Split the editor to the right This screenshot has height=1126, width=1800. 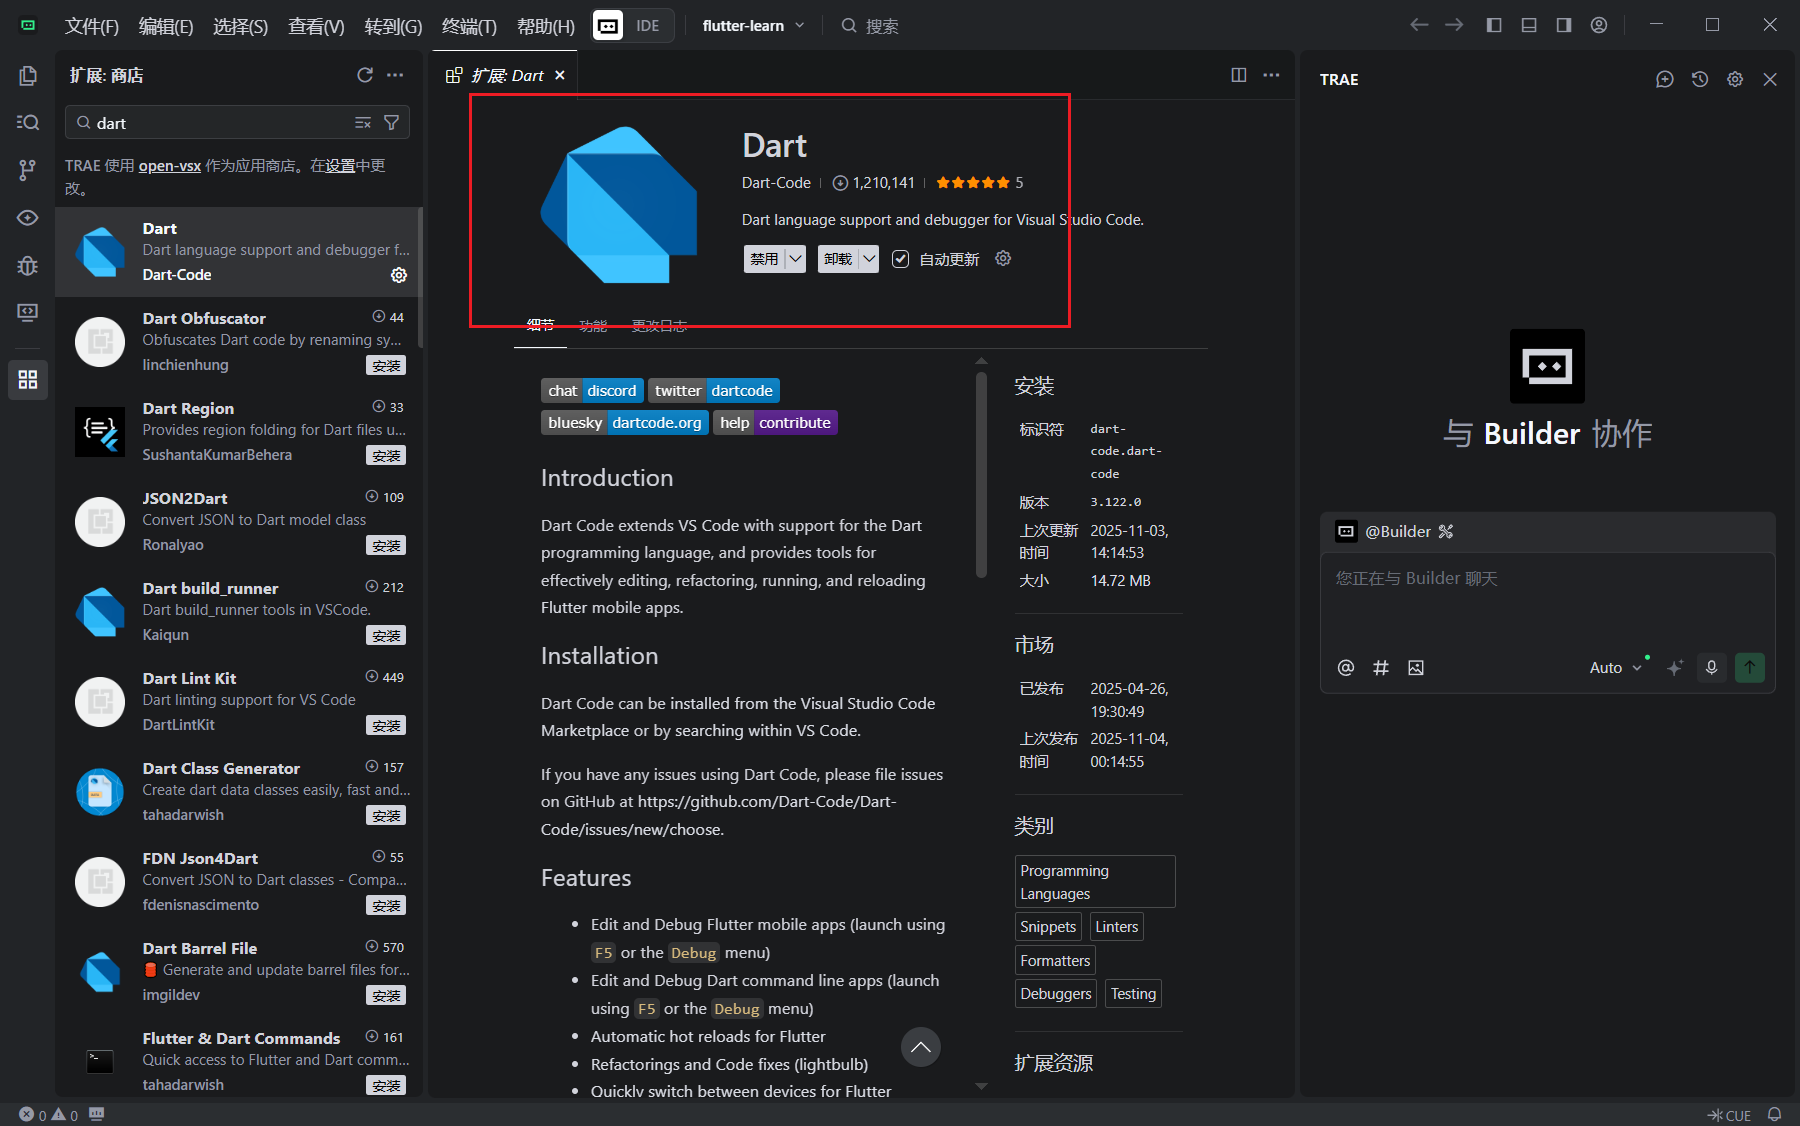[1239, 75]
